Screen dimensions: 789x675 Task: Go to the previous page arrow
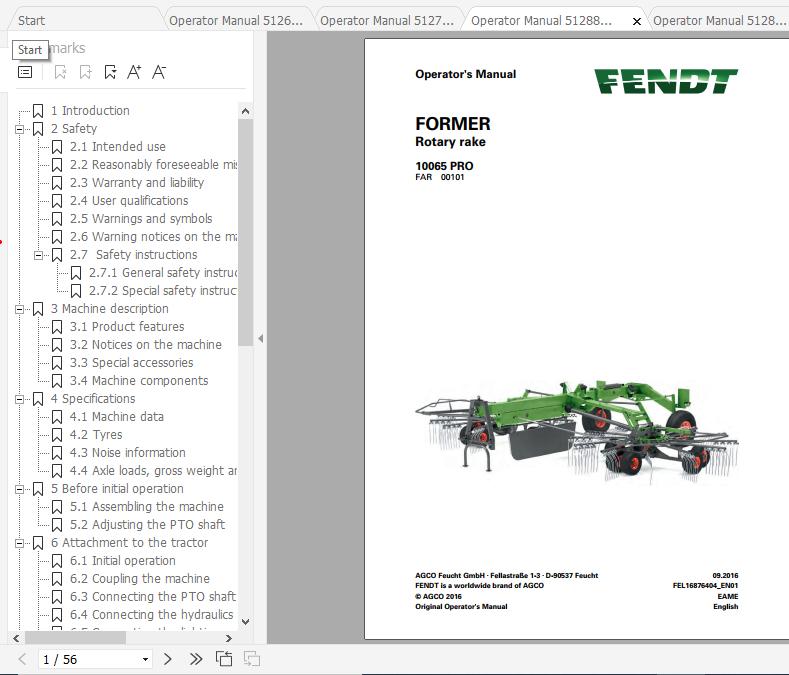coord(22,659)
